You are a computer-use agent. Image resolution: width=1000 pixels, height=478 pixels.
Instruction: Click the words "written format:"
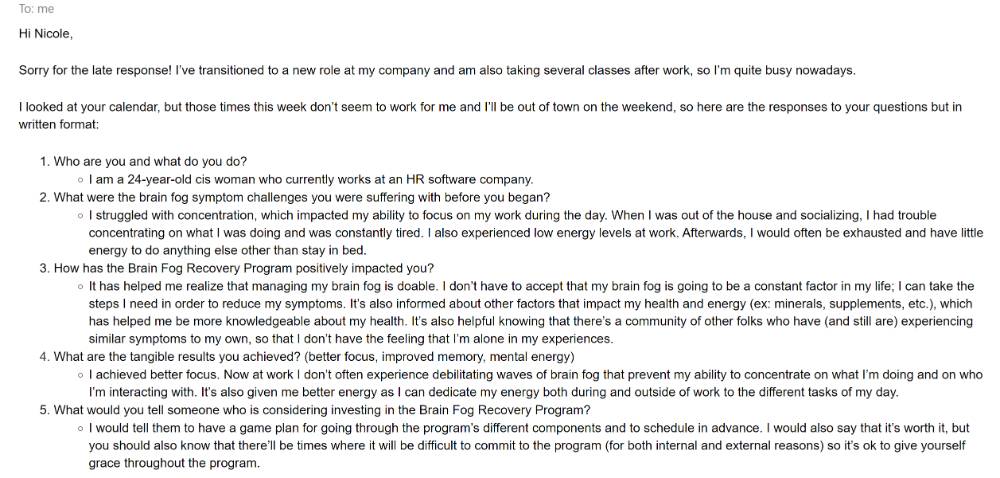59,126
